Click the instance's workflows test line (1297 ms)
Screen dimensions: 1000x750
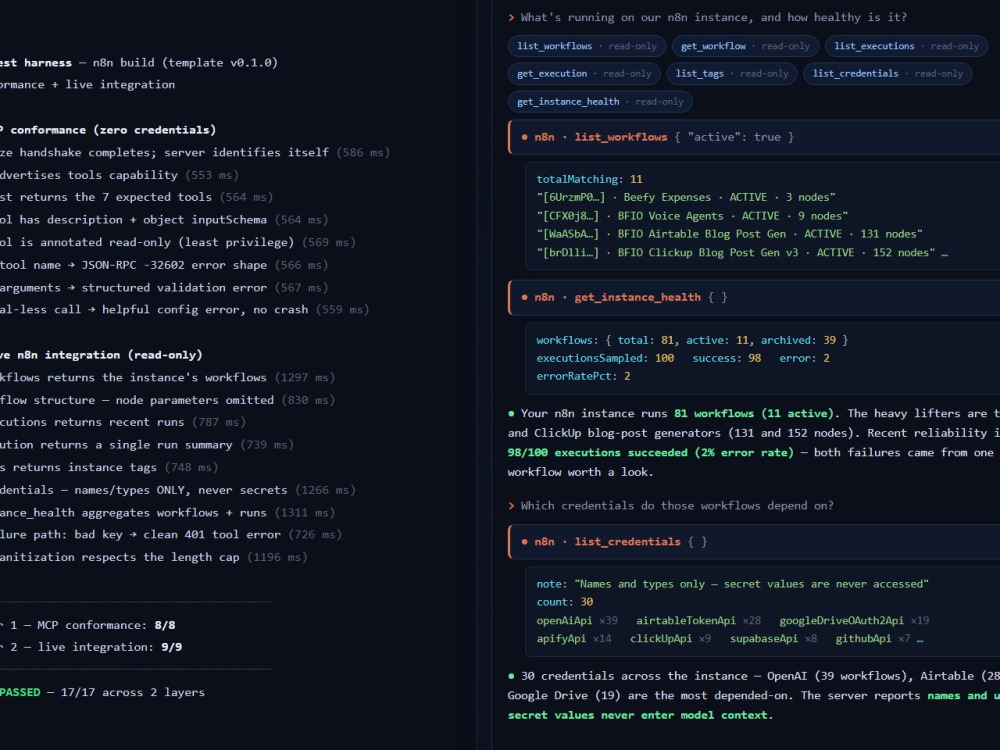(167, 378)
